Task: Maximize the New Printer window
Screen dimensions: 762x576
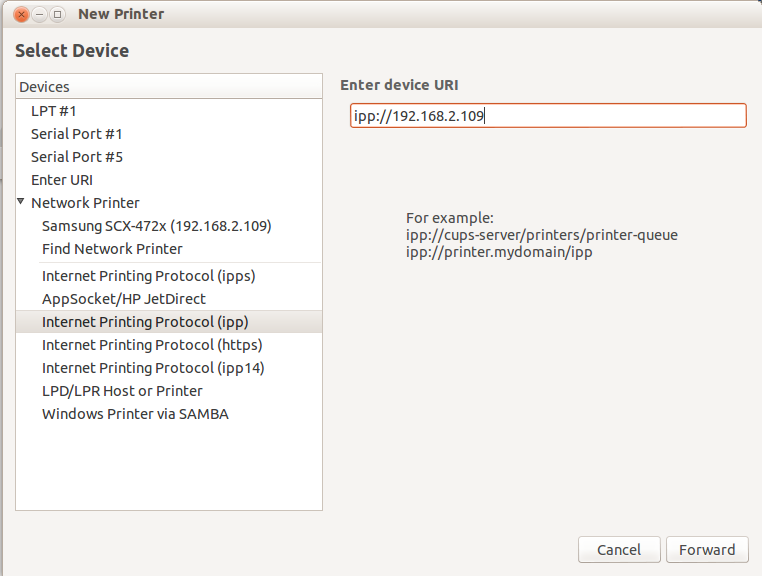Action: click(57, 14)
